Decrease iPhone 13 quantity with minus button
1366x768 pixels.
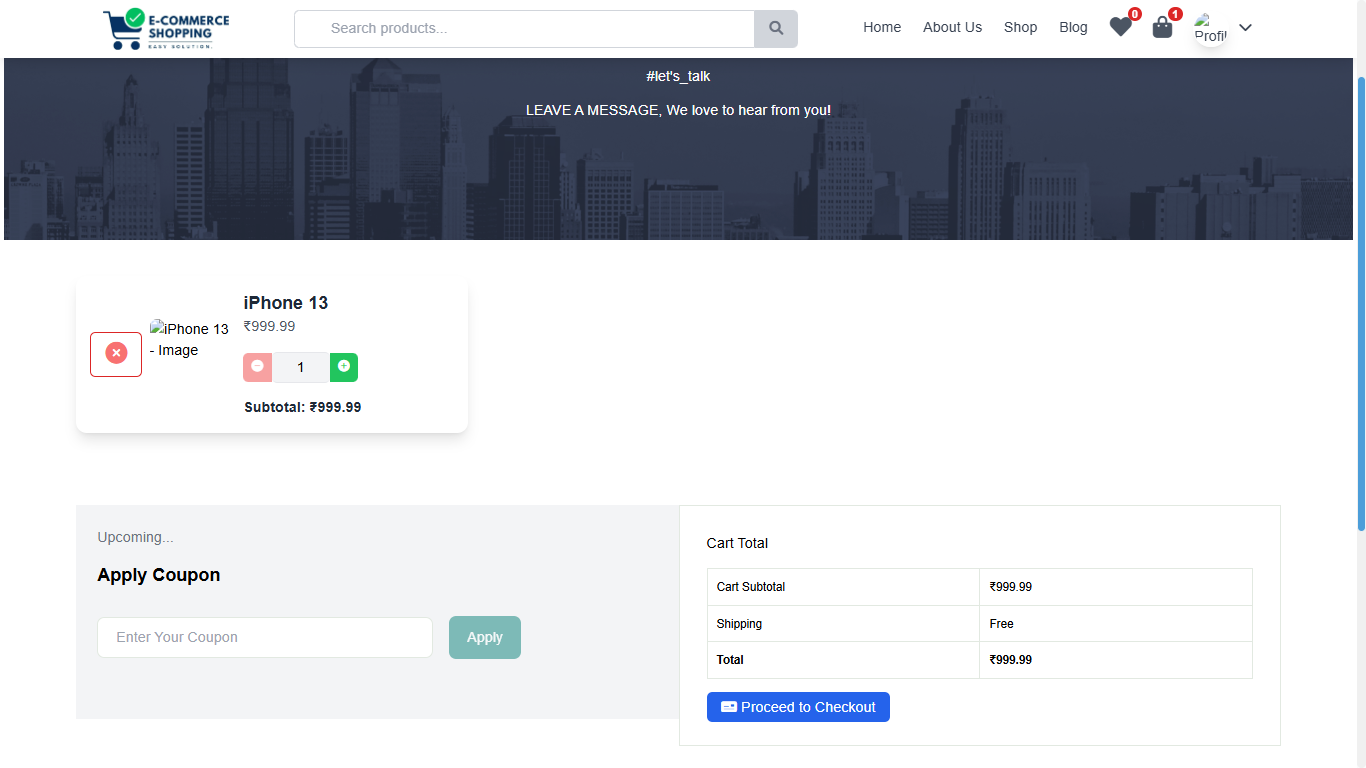pos(258,367)
